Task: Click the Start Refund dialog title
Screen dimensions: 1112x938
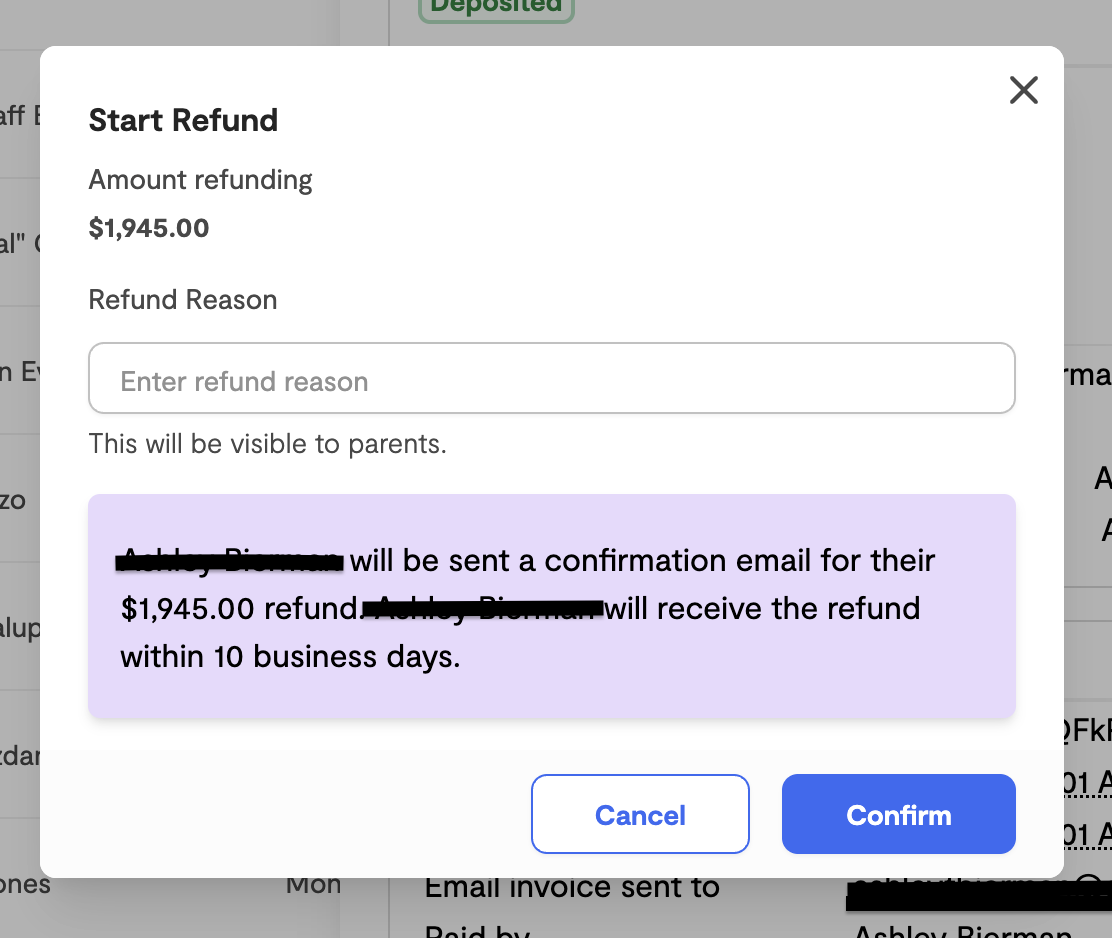Action: point(183,120)
